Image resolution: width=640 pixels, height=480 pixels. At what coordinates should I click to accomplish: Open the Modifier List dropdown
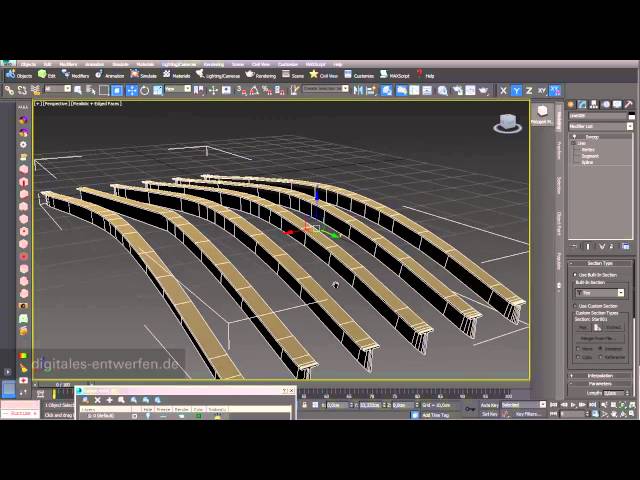(x=601, y=127)
